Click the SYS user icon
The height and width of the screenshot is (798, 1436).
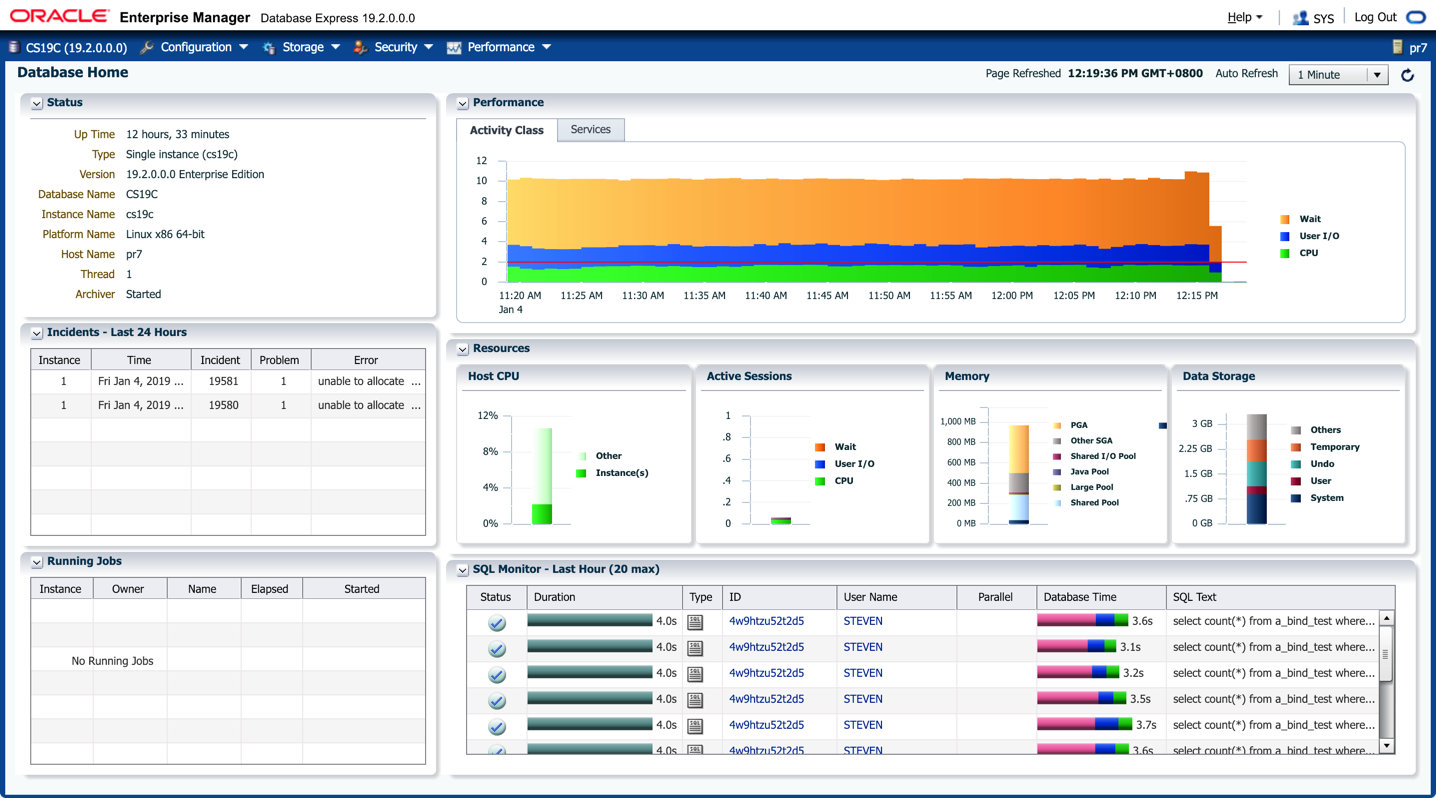1300,18
